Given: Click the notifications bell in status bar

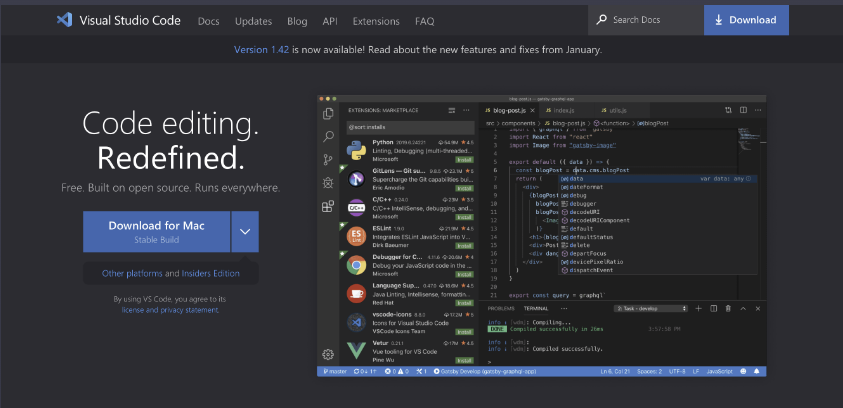Looking at the screenshot, I should (757, 371).
